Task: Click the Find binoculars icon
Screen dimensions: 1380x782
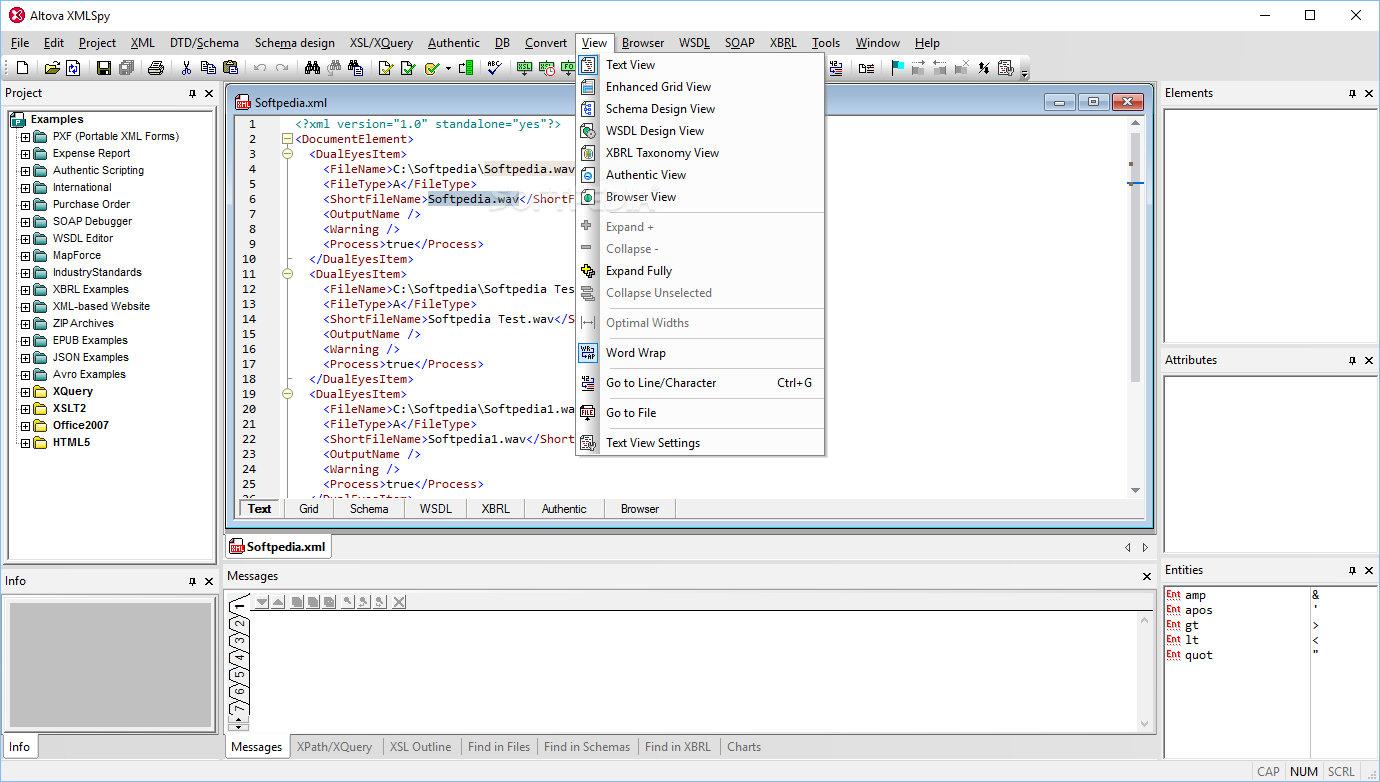Action: pos(312,68)
